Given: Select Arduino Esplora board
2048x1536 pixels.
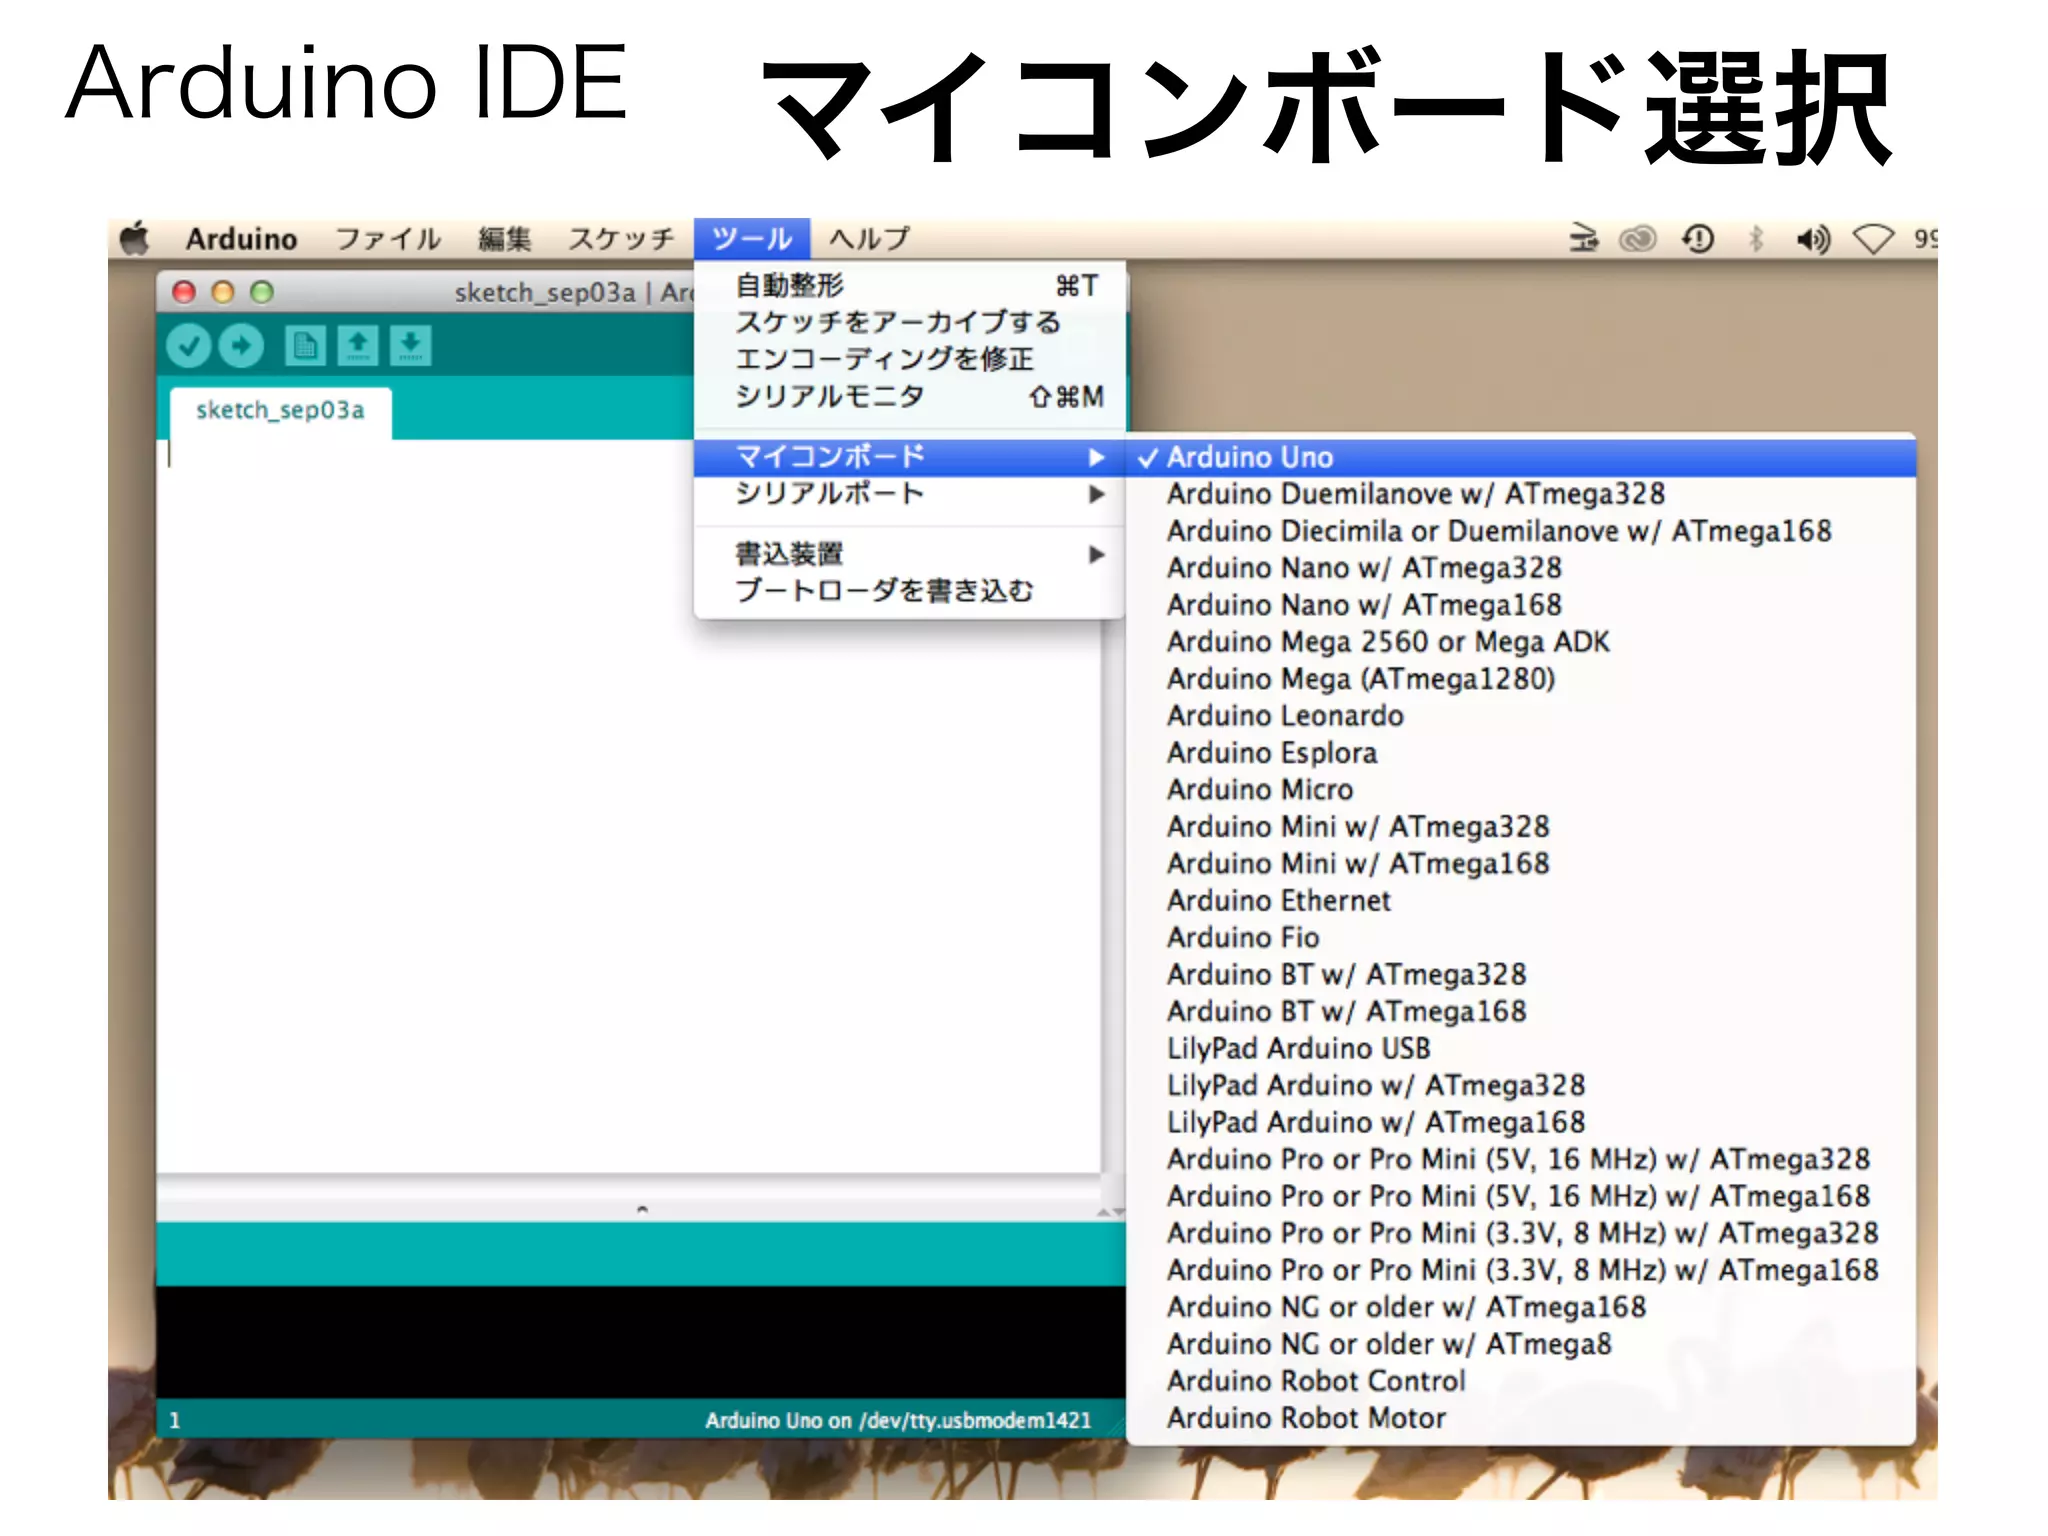Looking at the screenshot, I should [x=1521, y=753].
